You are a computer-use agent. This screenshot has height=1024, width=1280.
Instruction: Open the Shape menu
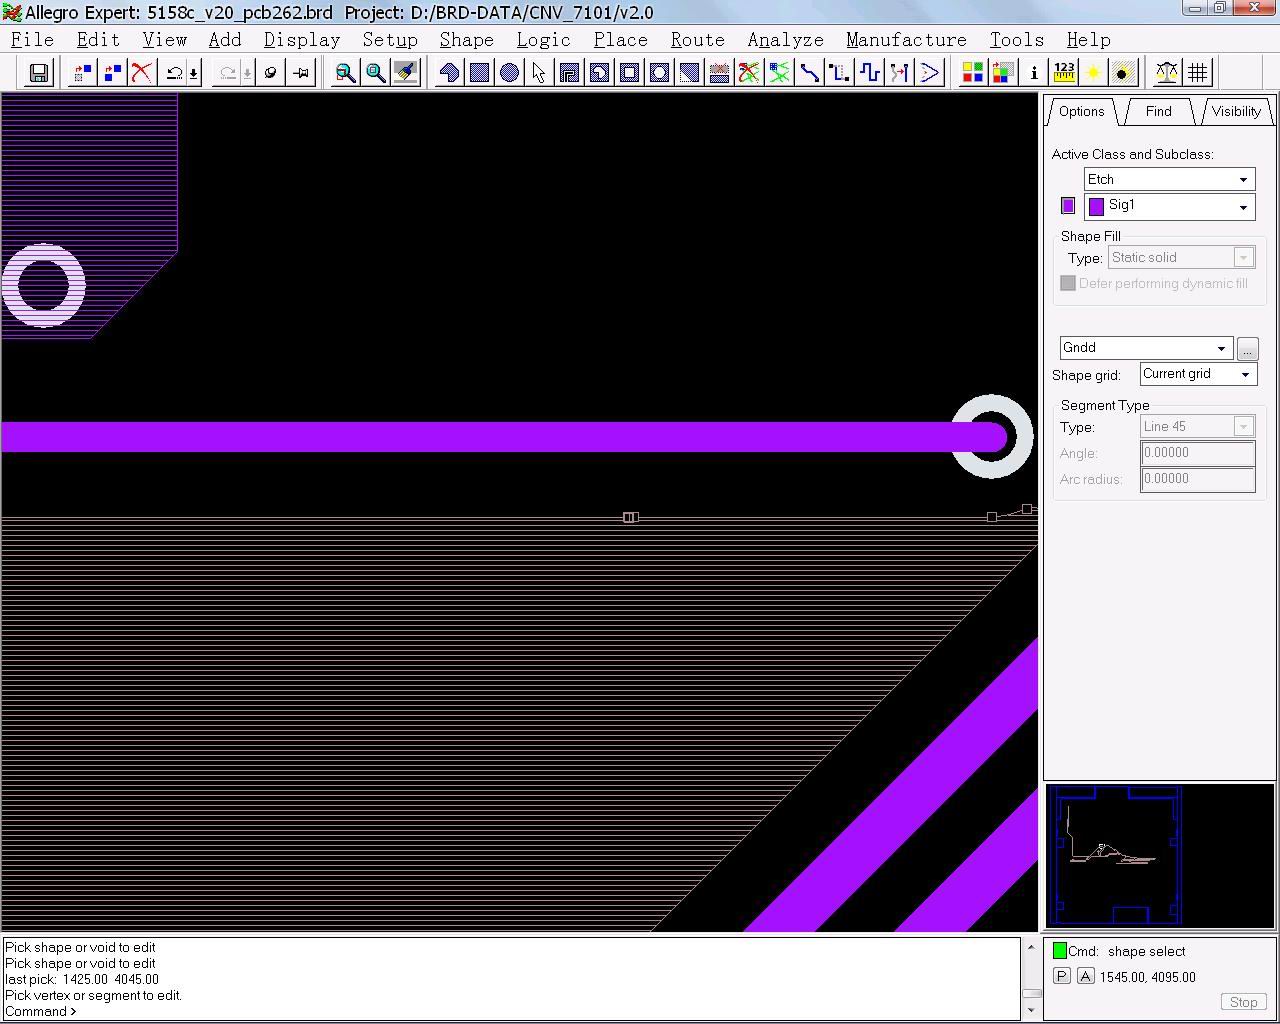[466, 40]
